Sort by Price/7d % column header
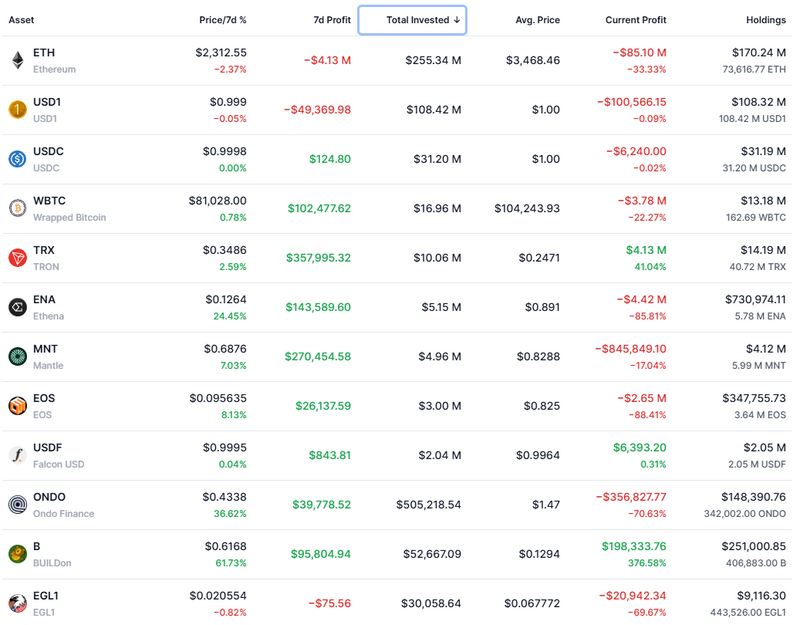800x625 pixels. [222, 20]
